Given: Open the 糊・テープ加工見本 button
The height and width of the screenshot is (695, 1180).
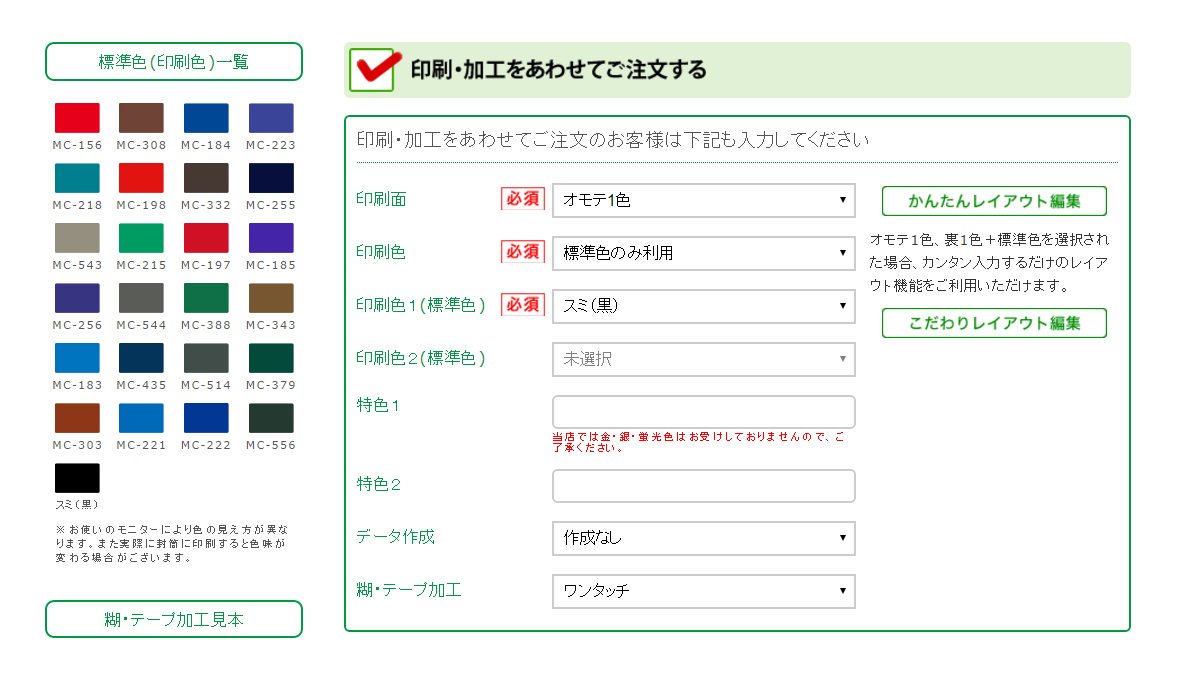Looking at the screenshot, I should pyautogui.click(x=174, y=619).
